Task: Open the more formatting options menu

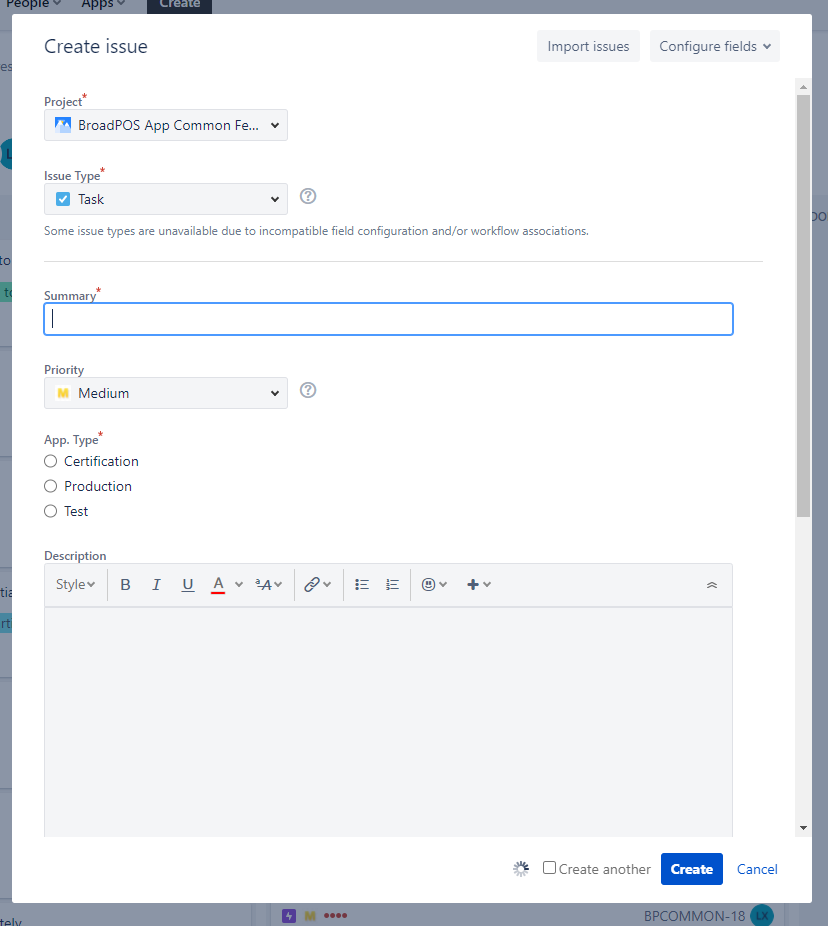Action: pyautogui.click(x=269, y=585)
